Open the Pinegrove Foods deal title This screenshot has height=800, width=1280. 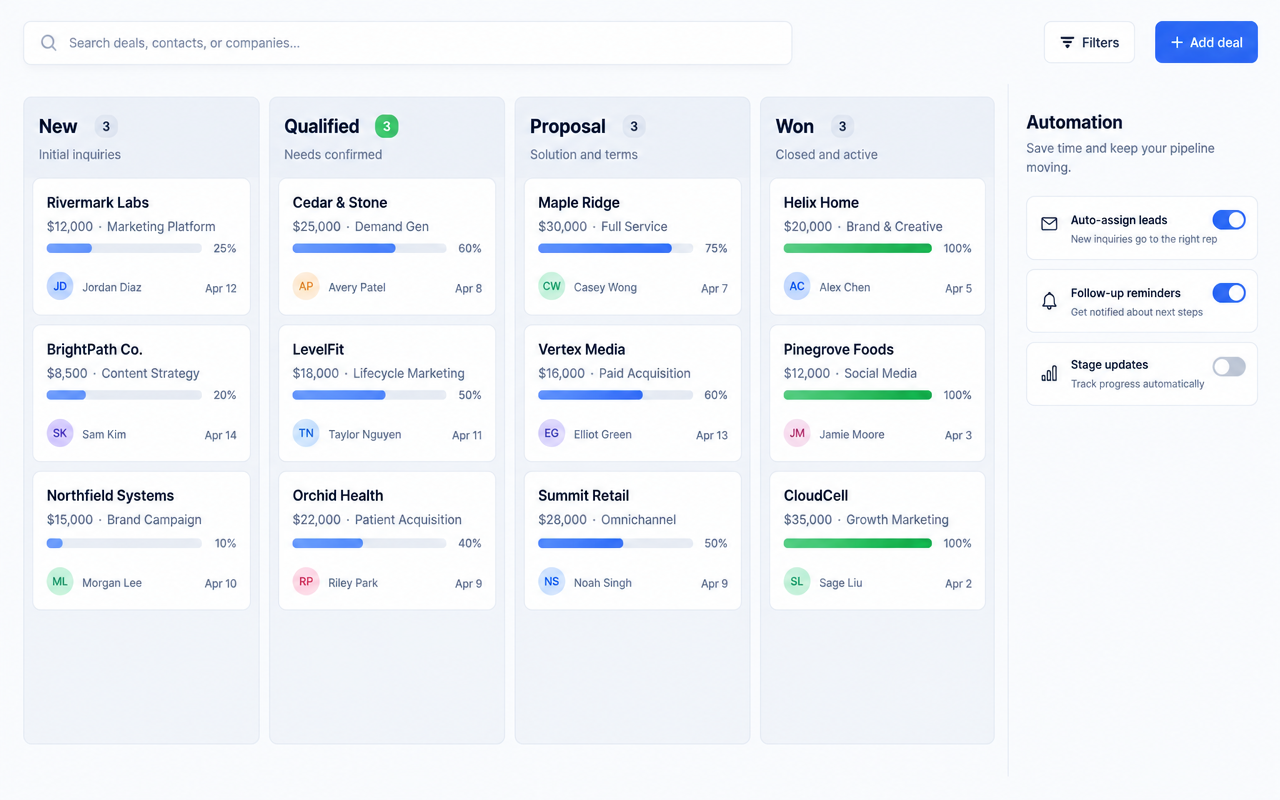click(x=839, y=350)
